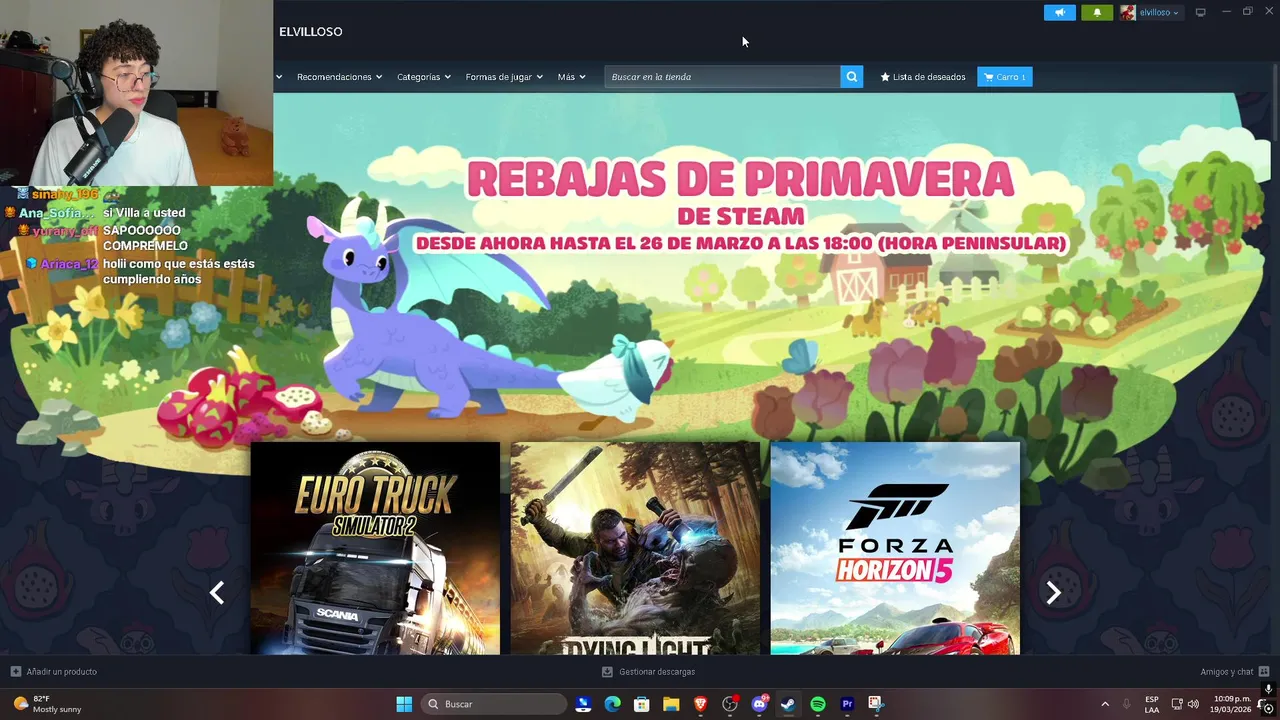Open Adobe Premiere Pro from the taskbar
Screen dimensions: 1280x720
point(847,704)
